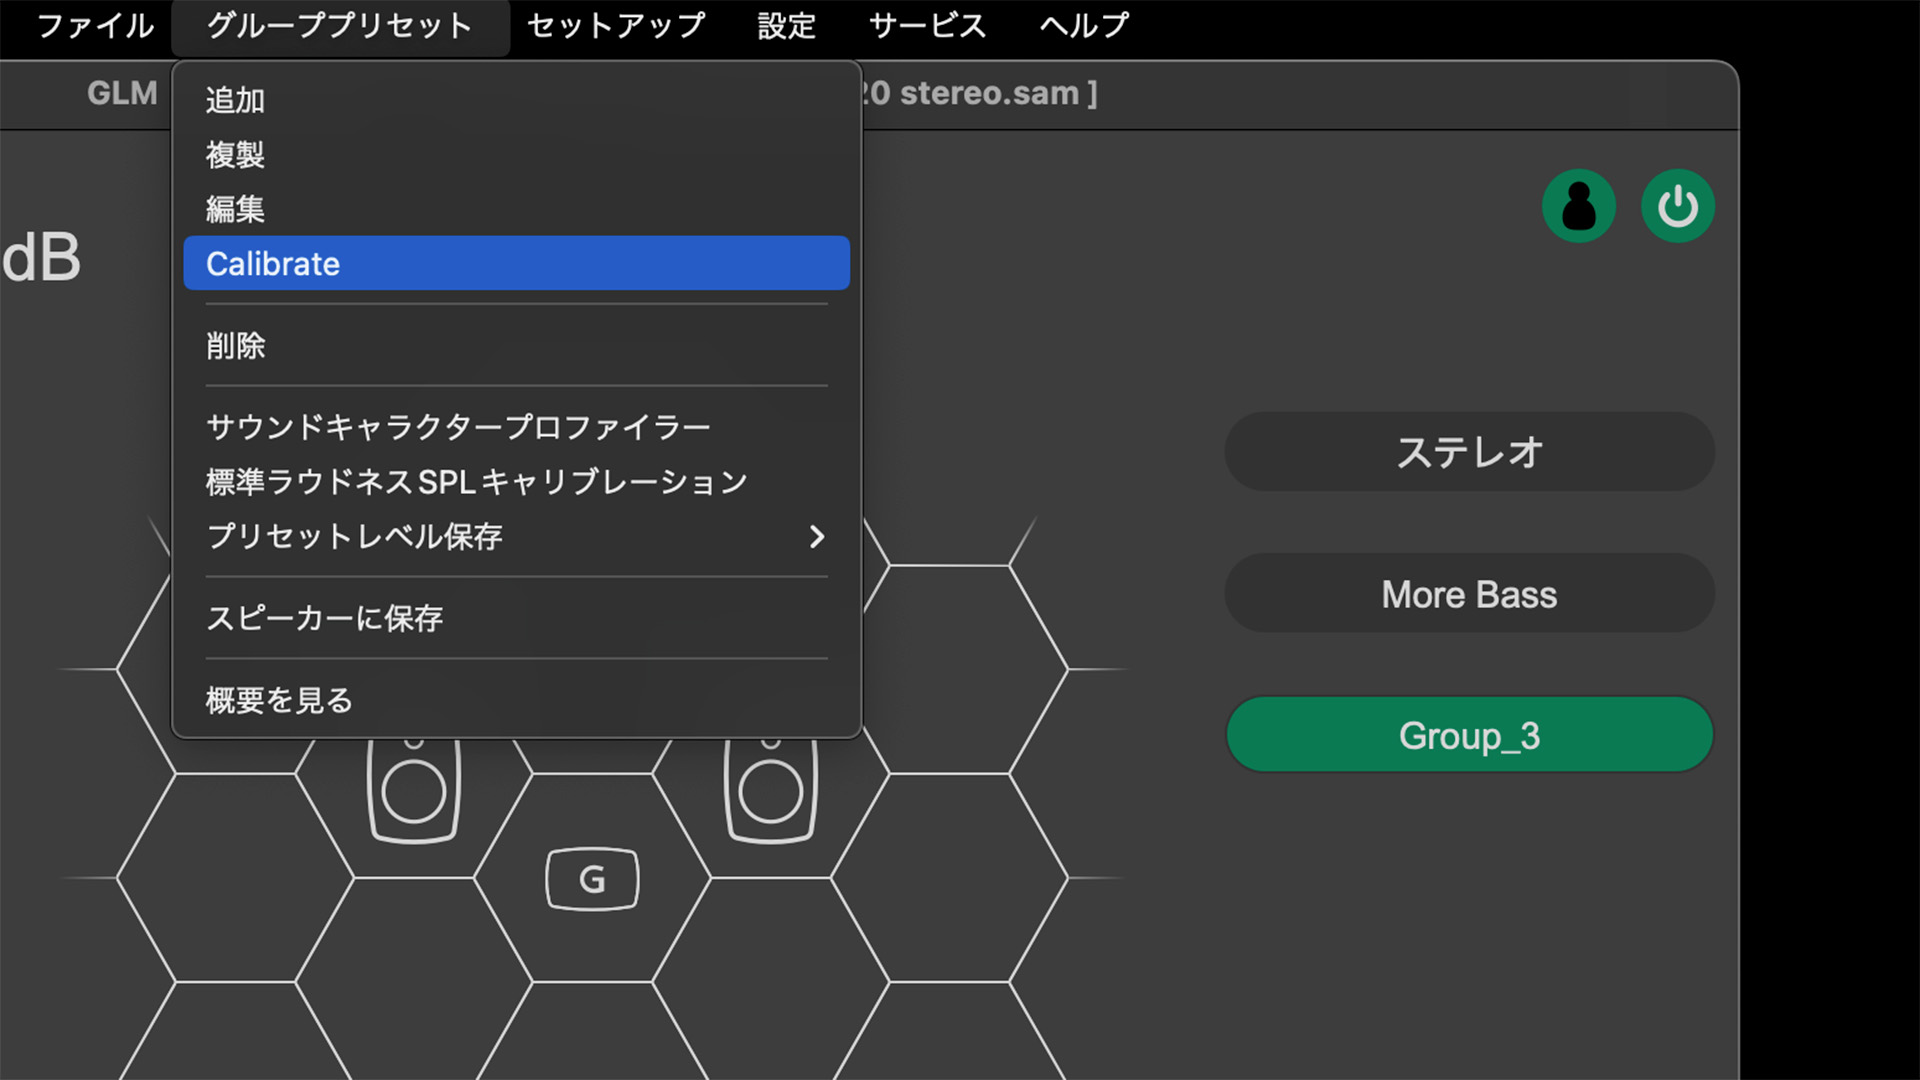Click the GLM adapter G icon

tap(591, 878)
